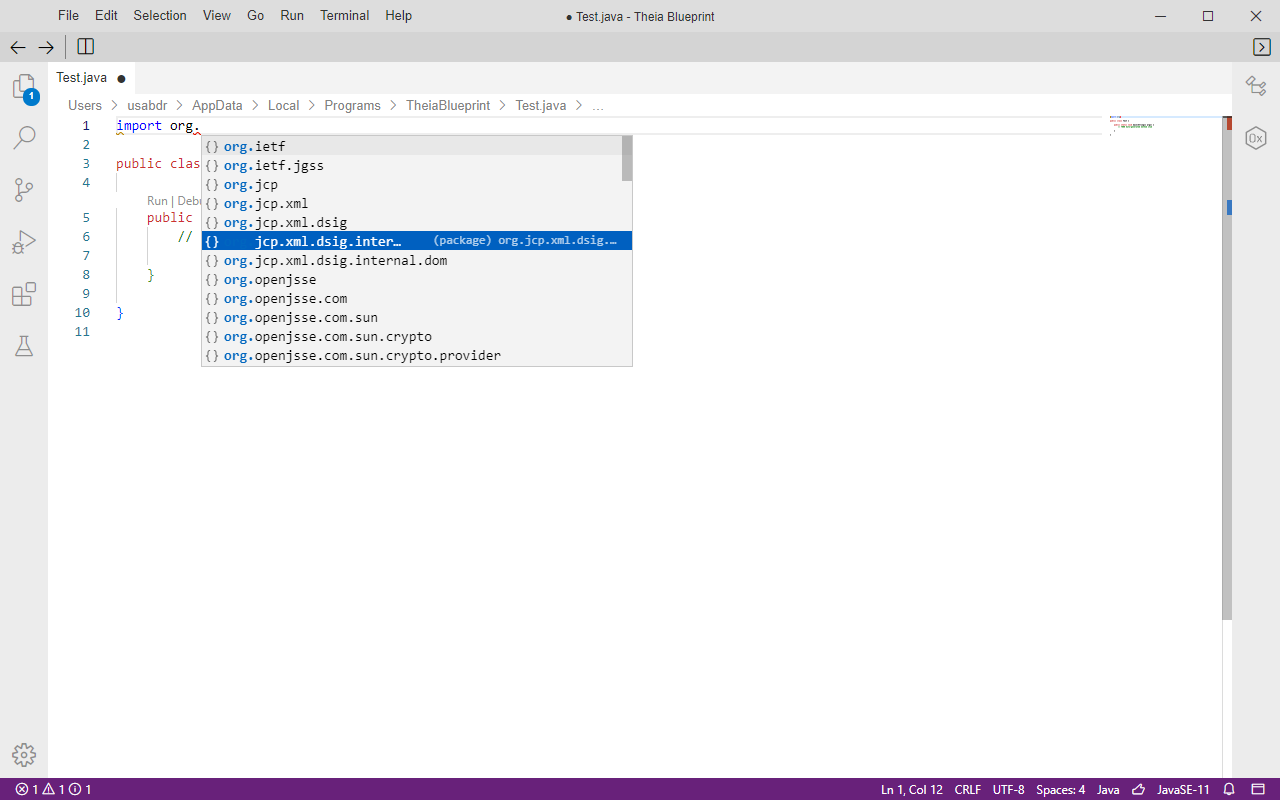Open the Settings gear menu
The width and height of the screenshot is (1280, 801).
click(x=24, y=755)
